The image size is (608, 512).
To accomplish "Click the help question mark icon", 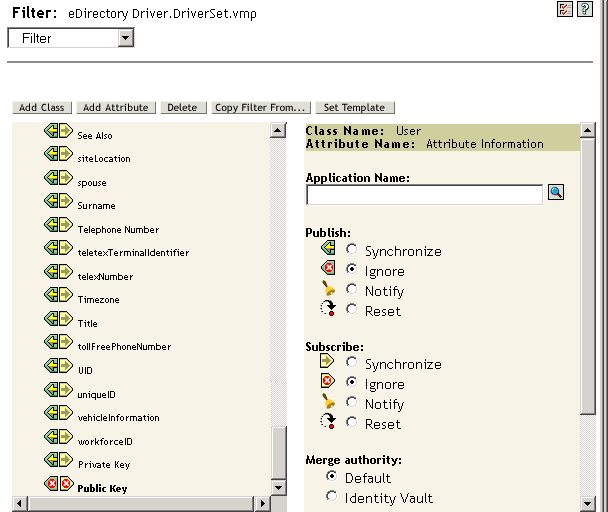I will (x=585, y=9).
